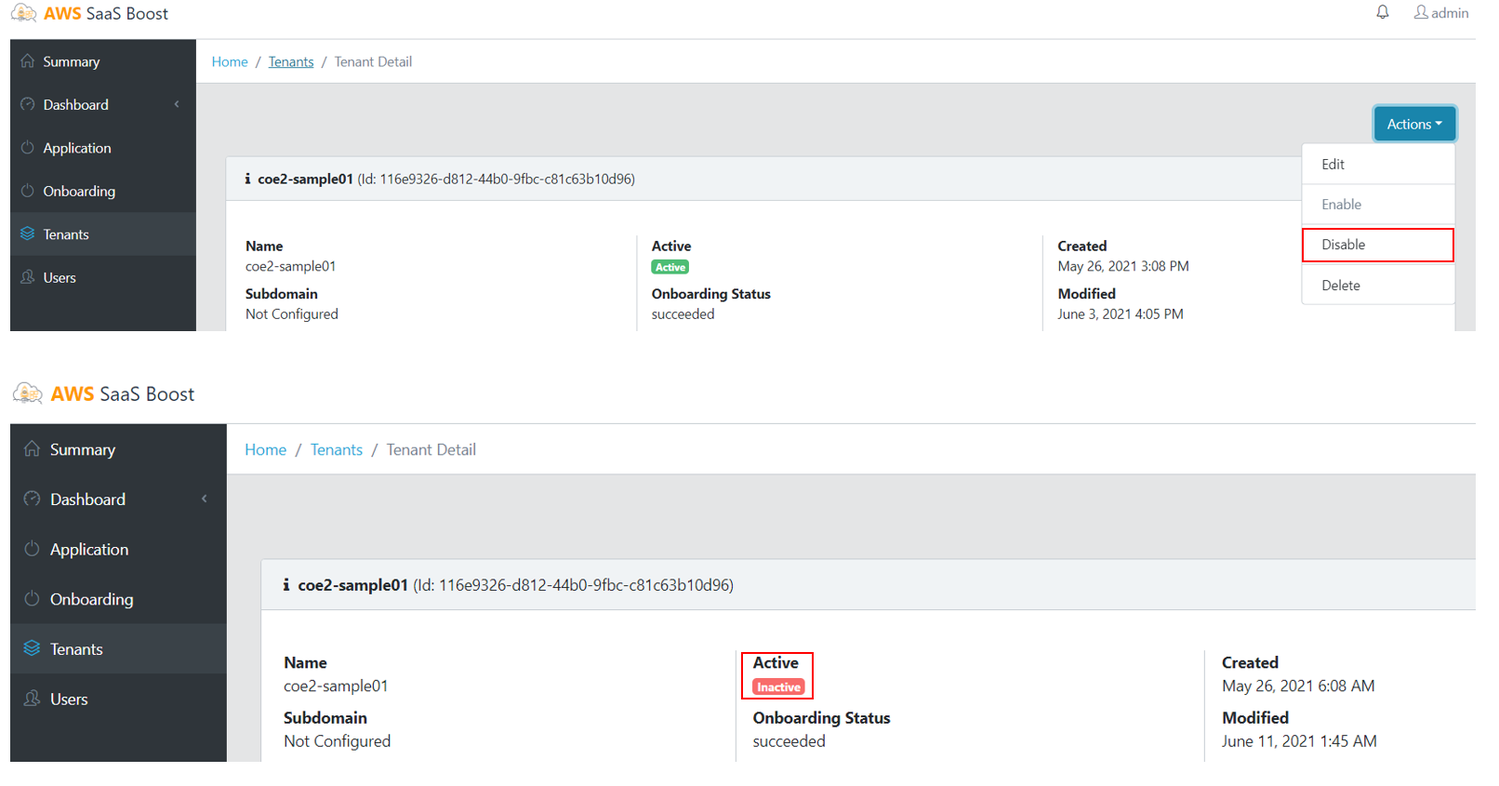Image resolution: width=1499 pixels, height=786 pixels.
Task: Open the admin user account menu
Action: (1440, 13)
